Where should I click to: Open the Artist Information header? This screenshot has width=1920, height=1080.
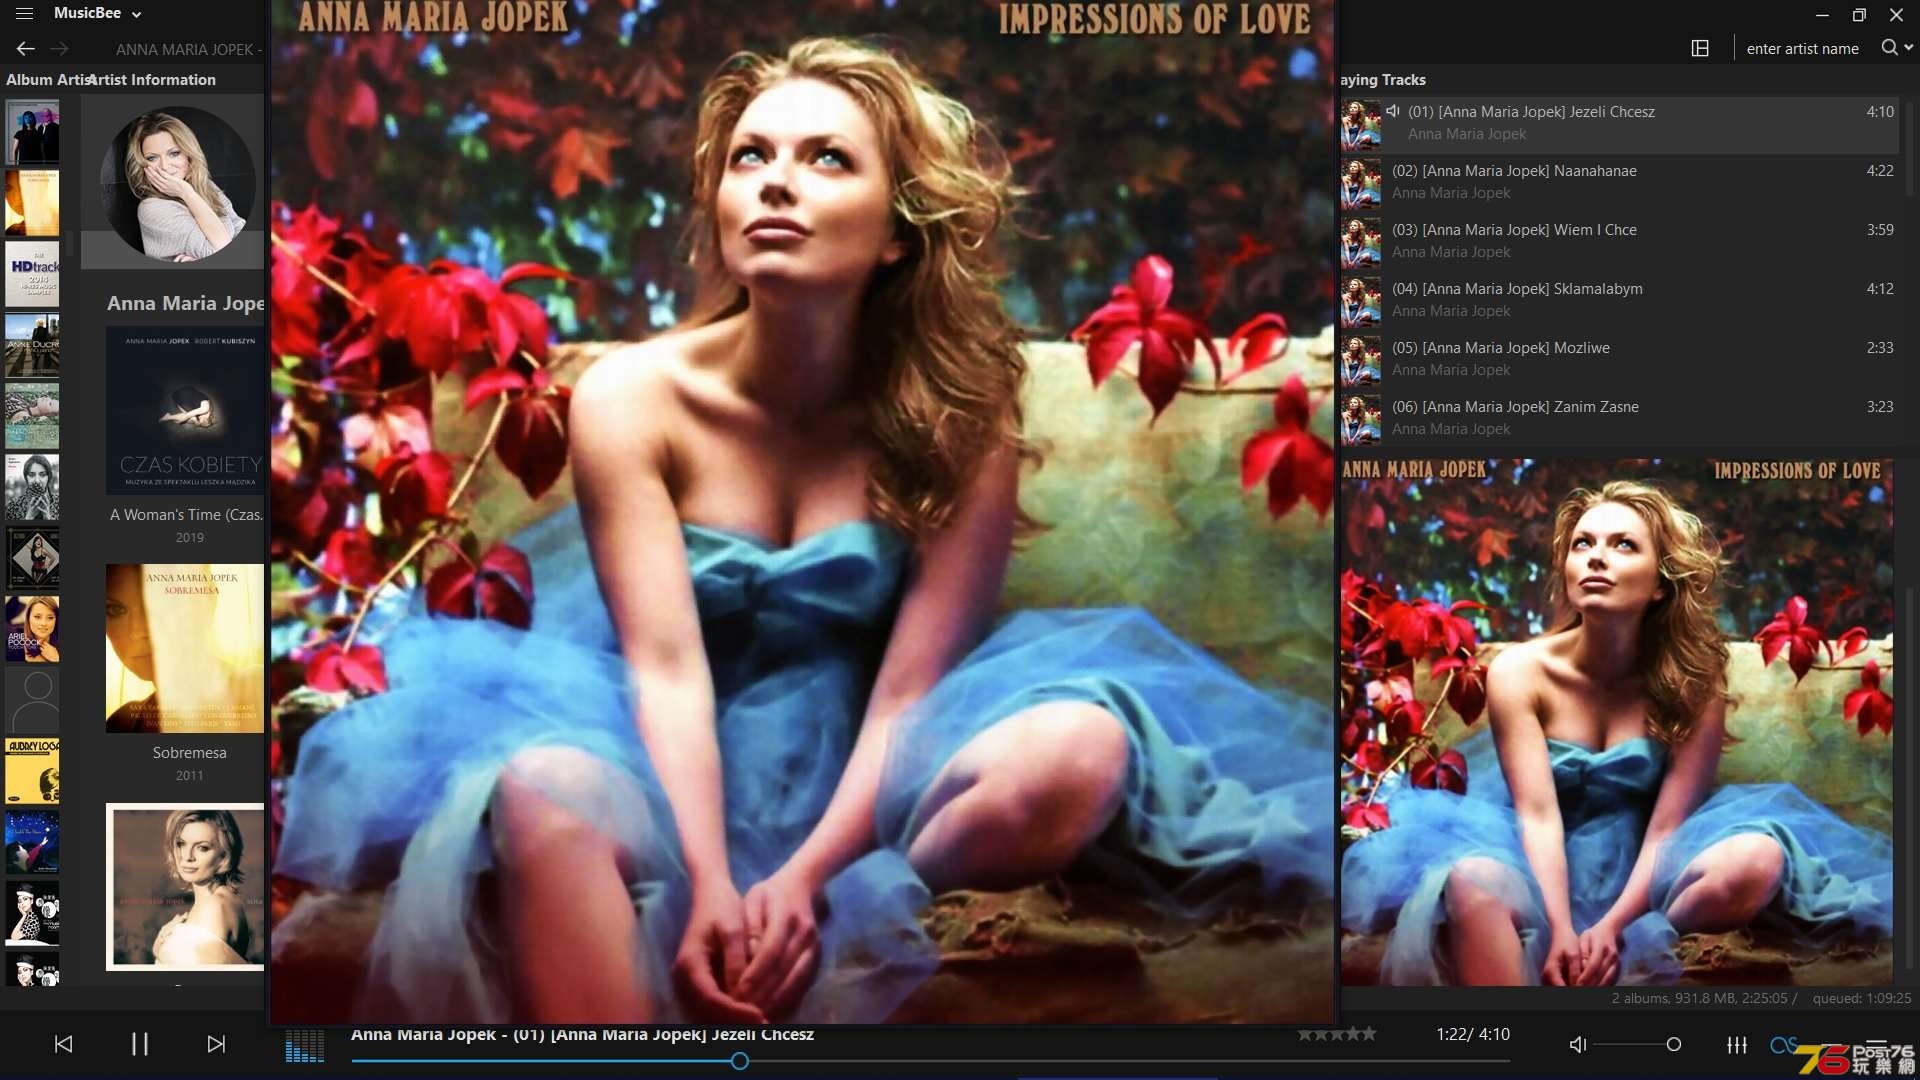coord(152,80)
